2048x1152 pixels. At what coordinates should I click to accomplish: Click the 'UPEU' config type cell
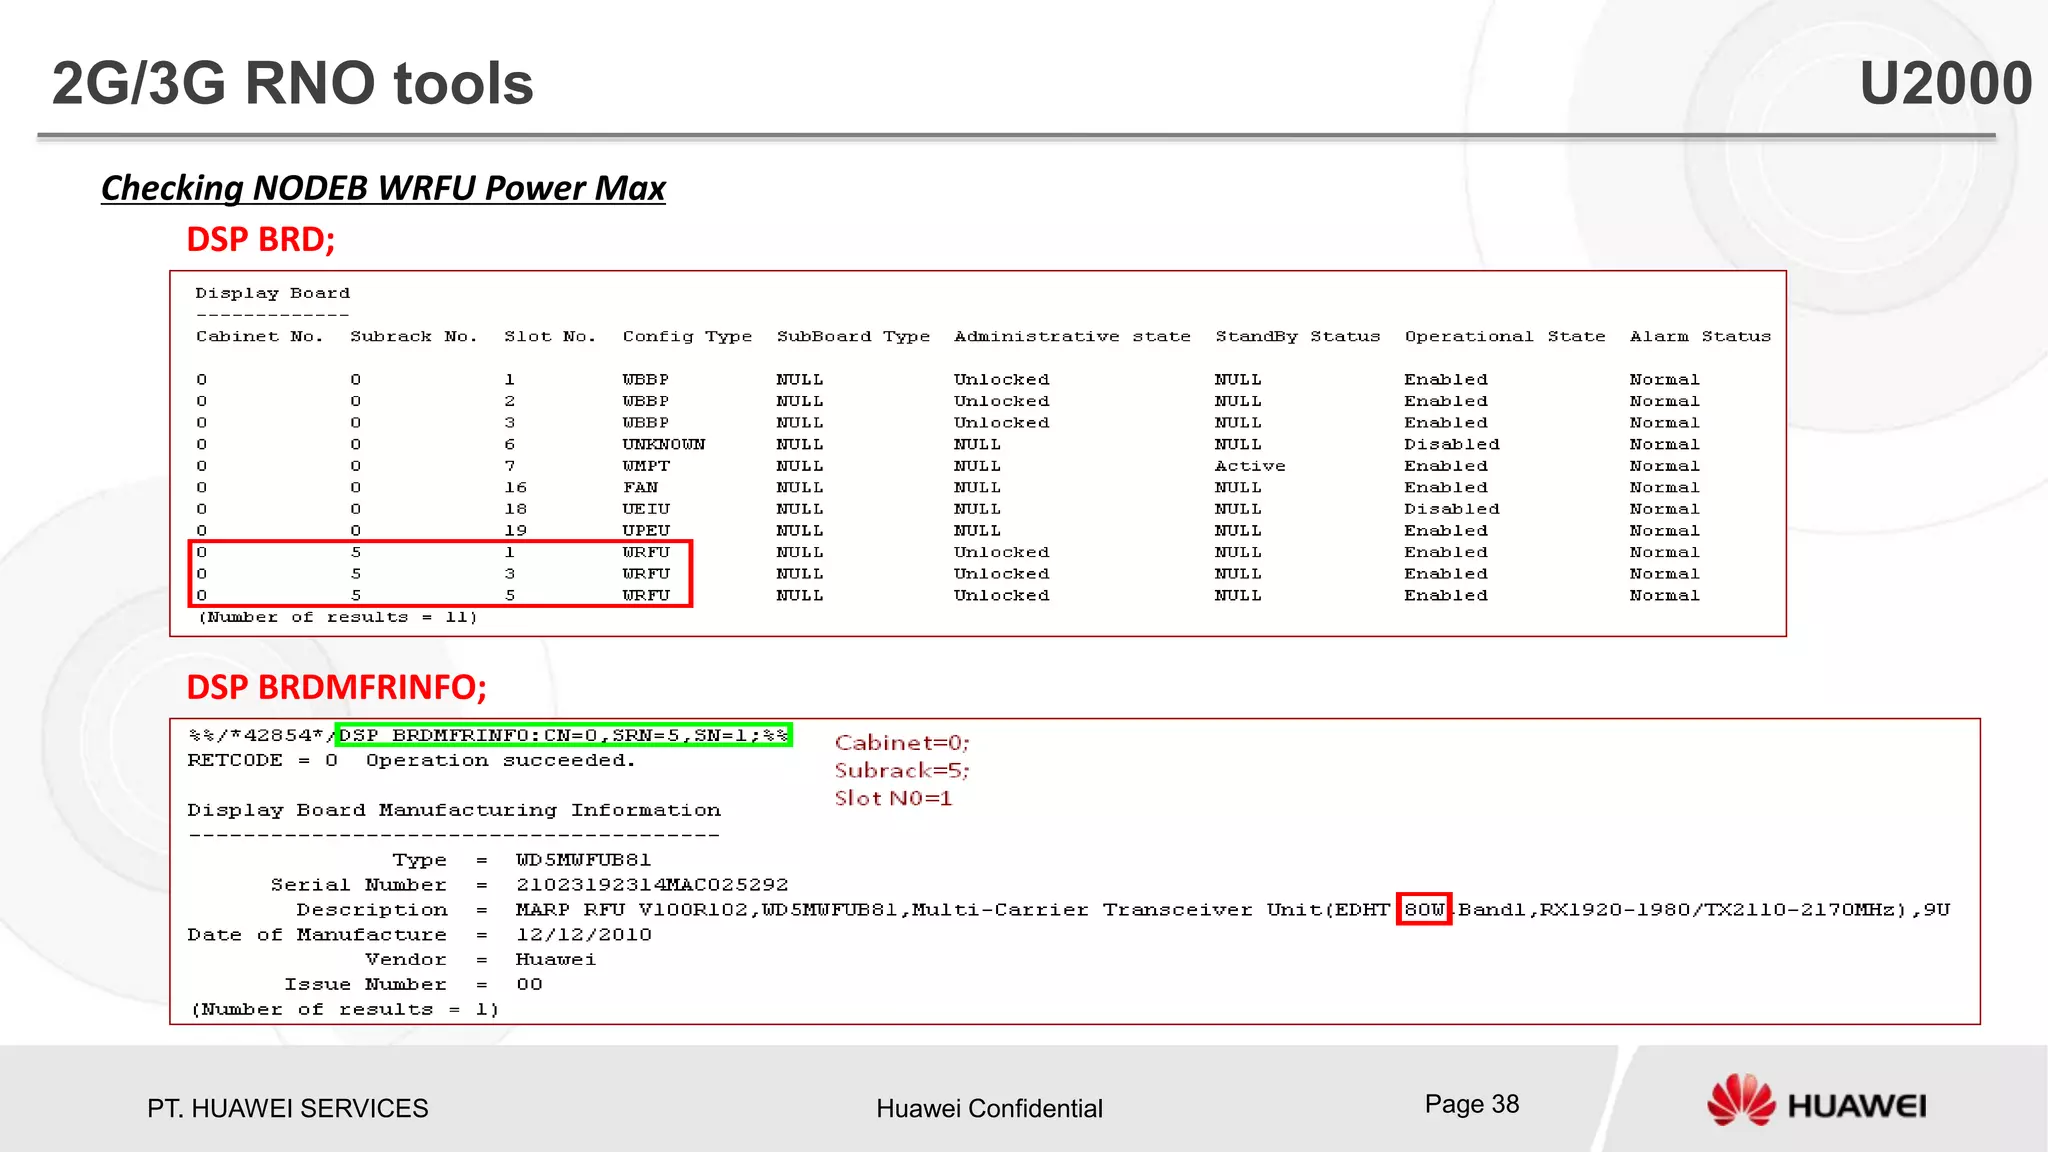[x=646, y=530]
